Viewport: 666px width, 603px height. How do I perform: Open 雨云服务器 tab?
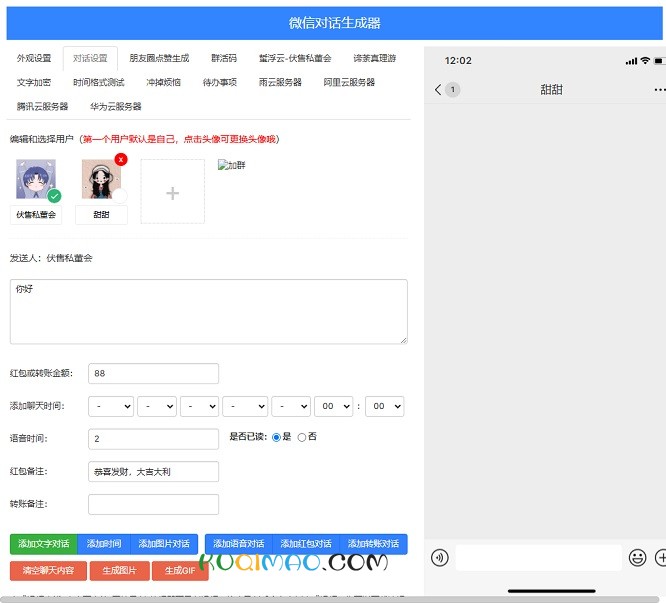(x=280, y=82)
